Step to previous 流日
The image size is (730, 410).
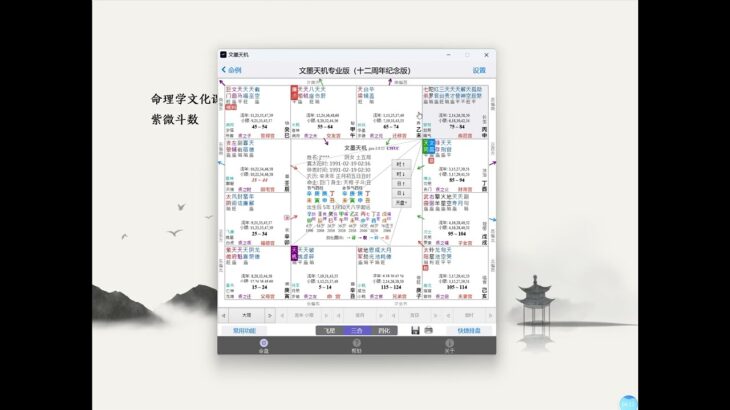(393, 316)
